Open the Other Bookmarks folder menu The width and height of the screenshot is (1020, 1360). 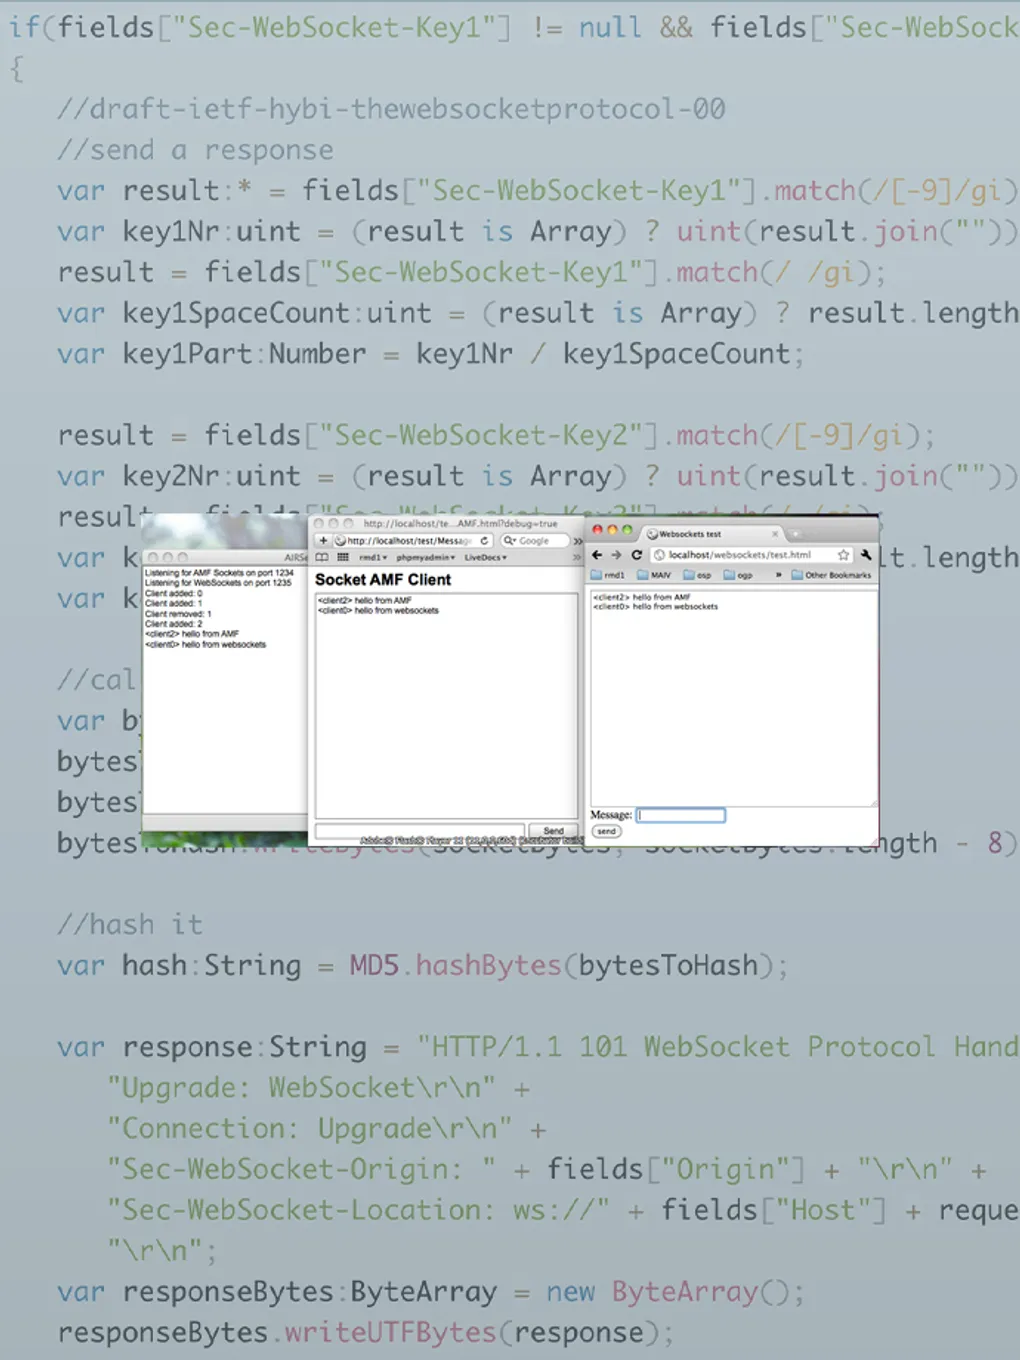click(x=831, y=575)
